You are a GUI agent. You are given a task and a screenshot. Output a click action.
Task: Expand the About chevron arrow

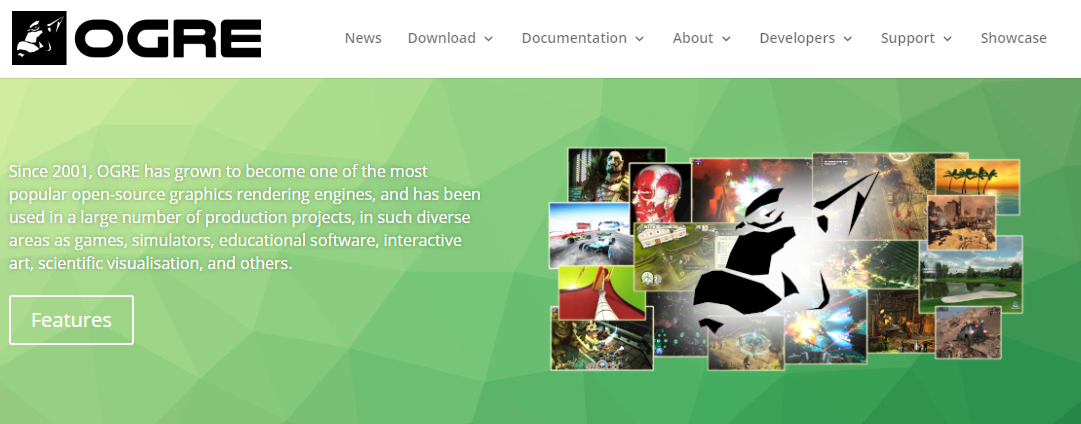(x=726, y=39)
